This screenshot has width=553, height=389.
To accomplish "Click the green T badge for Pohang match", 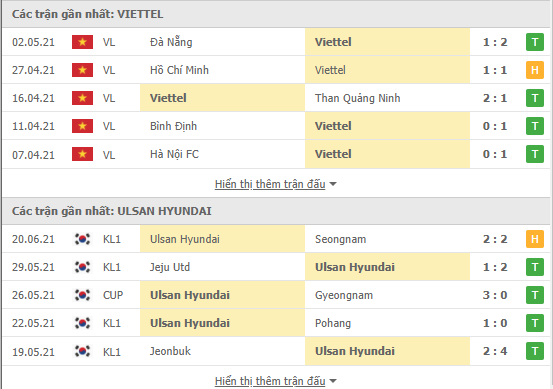I will pyautogui.click(x=535, y=323).
